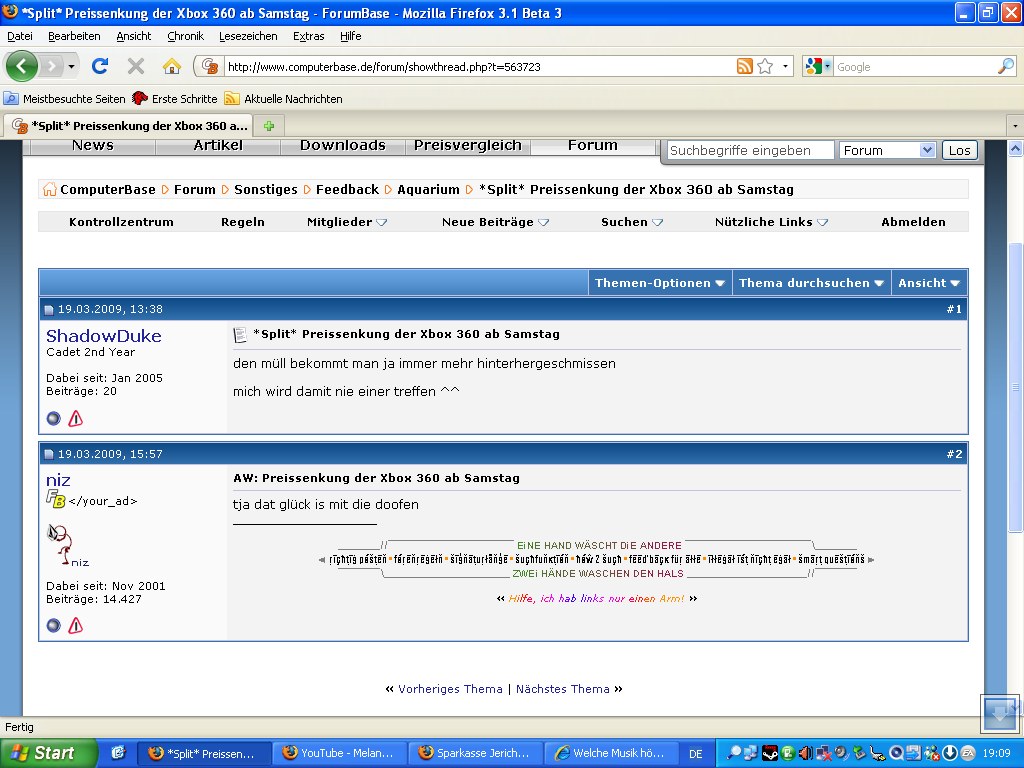The image size is (1024, 768).
Task: Open the home page icon
Action: click(172, 66)
